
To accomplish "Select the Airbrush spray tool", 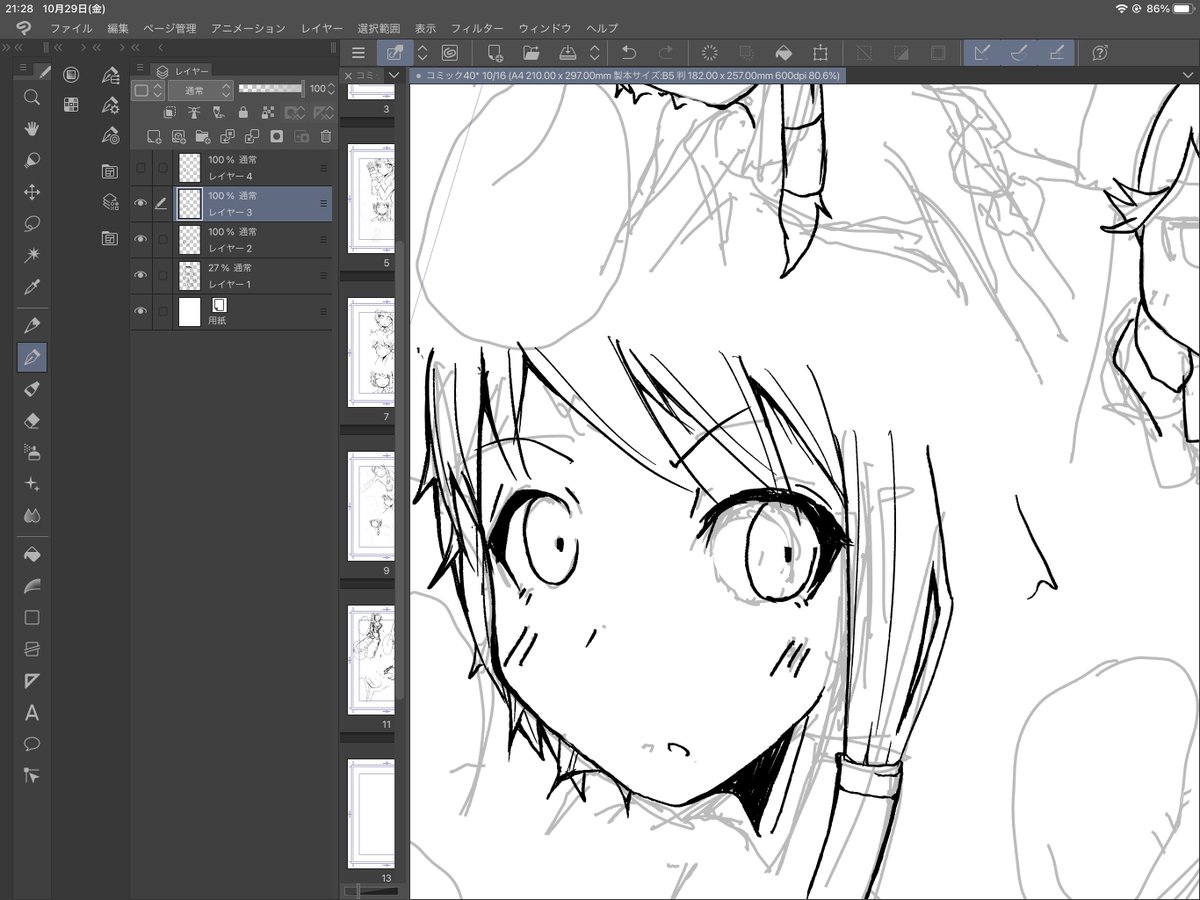I will click(x=32, y=452).
